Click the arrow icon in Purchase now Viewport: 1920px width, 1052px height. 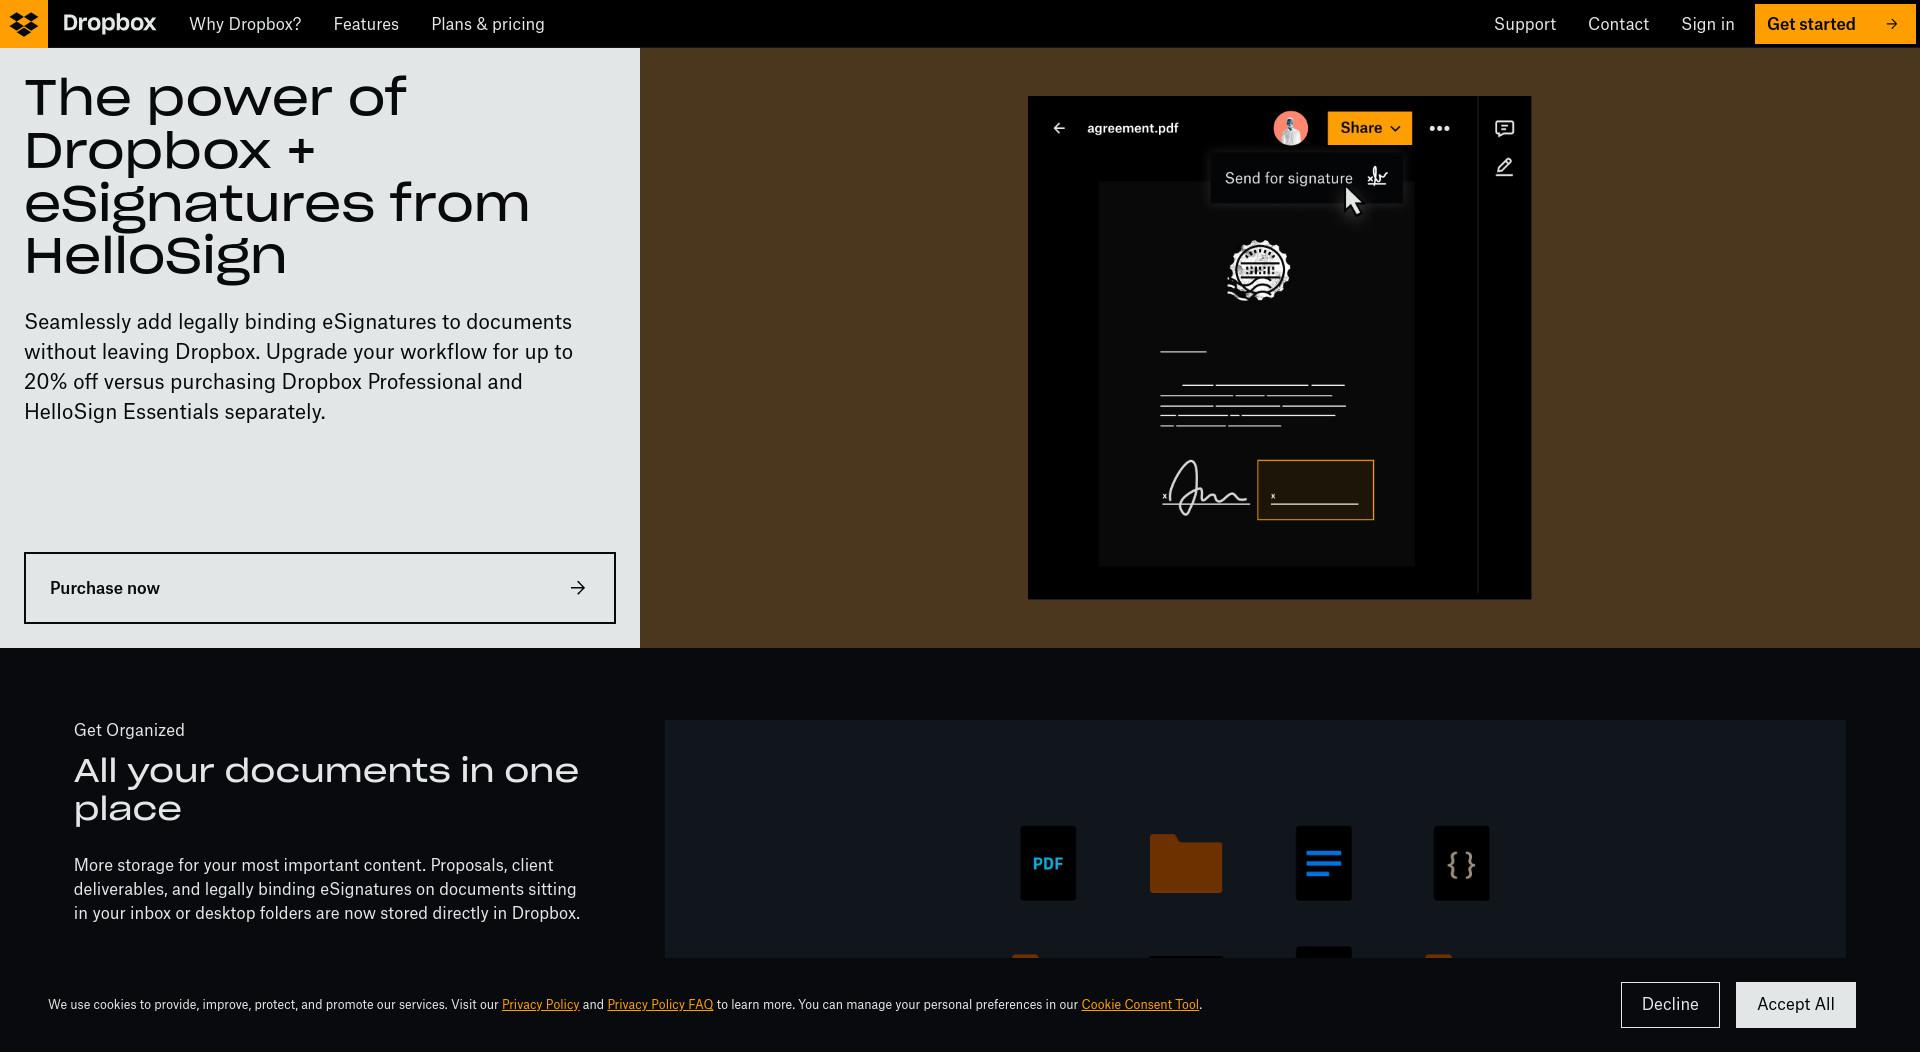578,588
